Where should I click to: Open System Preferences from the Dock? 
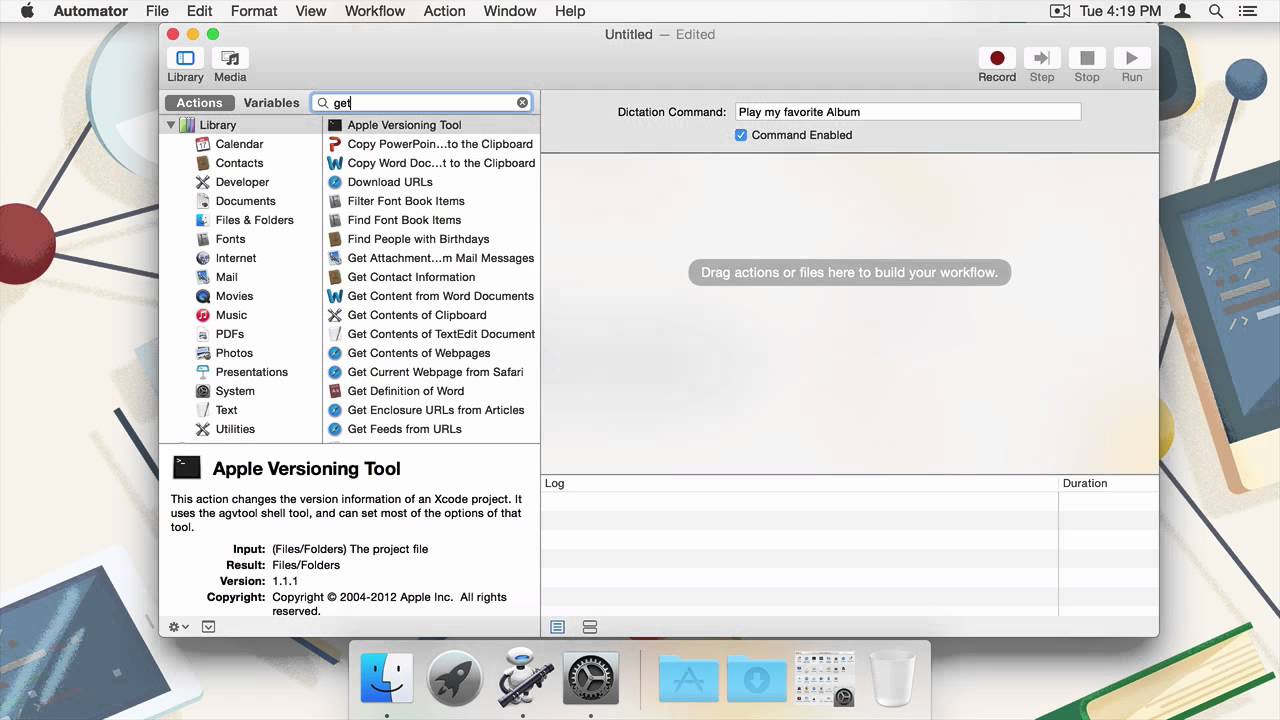pos(591,678)
